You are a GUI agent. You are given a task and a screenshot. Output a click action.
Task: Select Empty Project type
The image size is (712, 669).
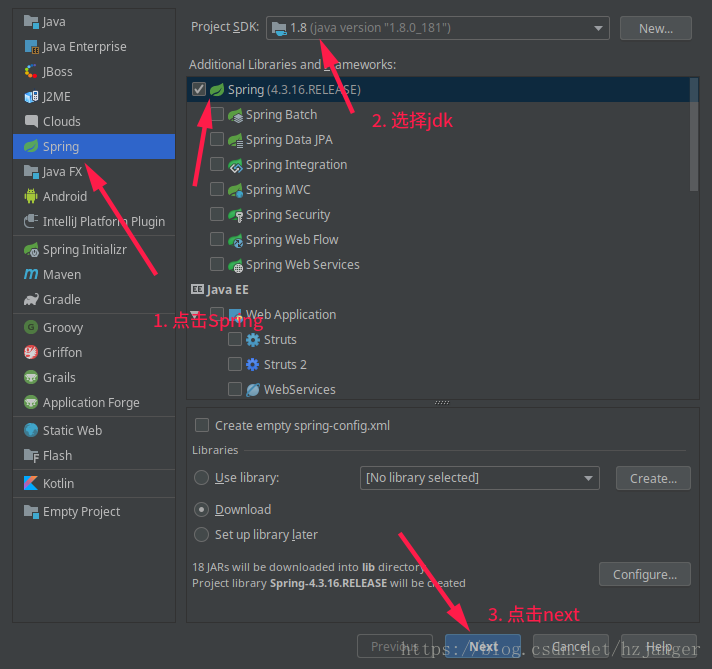point(94,511)
